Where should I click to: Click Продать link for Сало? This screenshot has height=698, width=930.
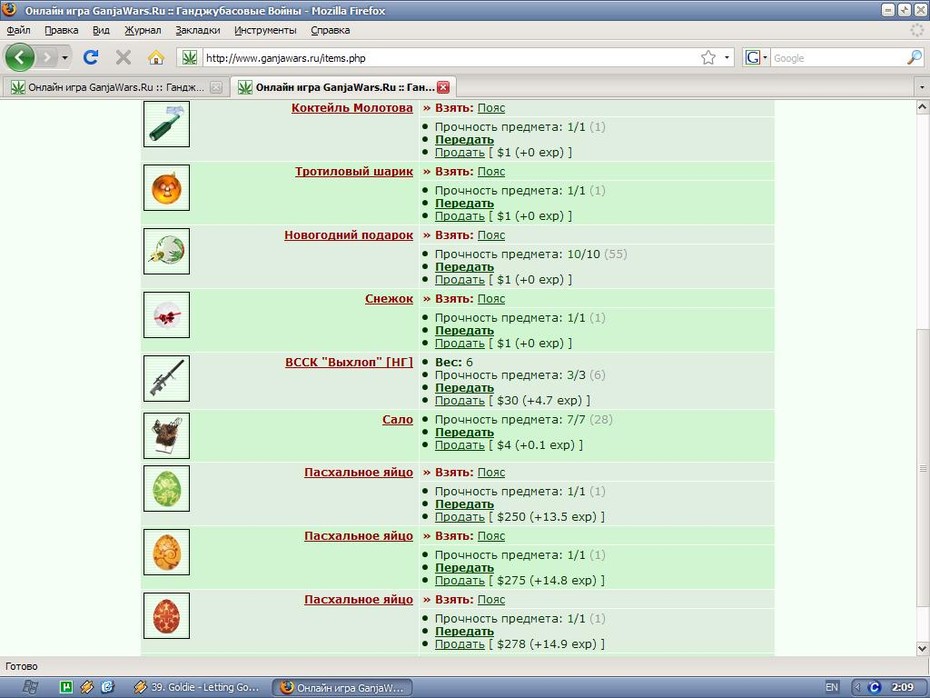click(460, 445)
